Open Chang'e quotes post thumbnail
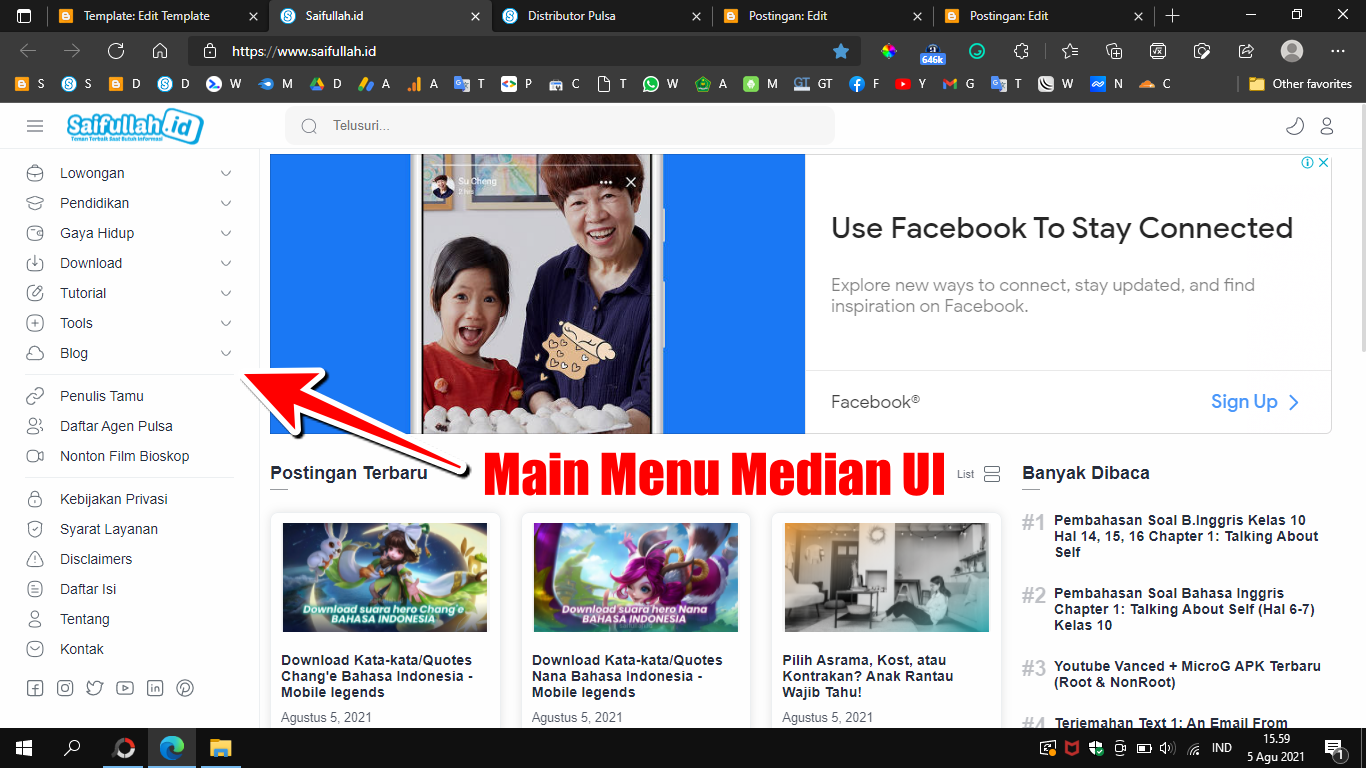 click(x=385, y=577)
